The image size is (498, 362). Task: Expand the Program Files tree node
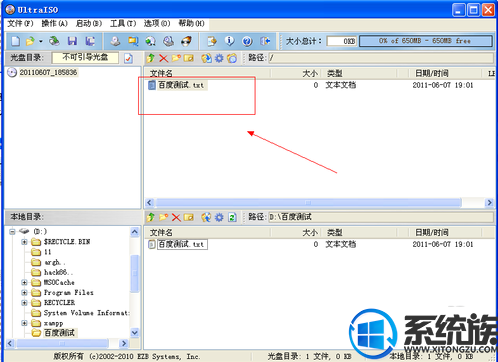click(x=24, y=293)
